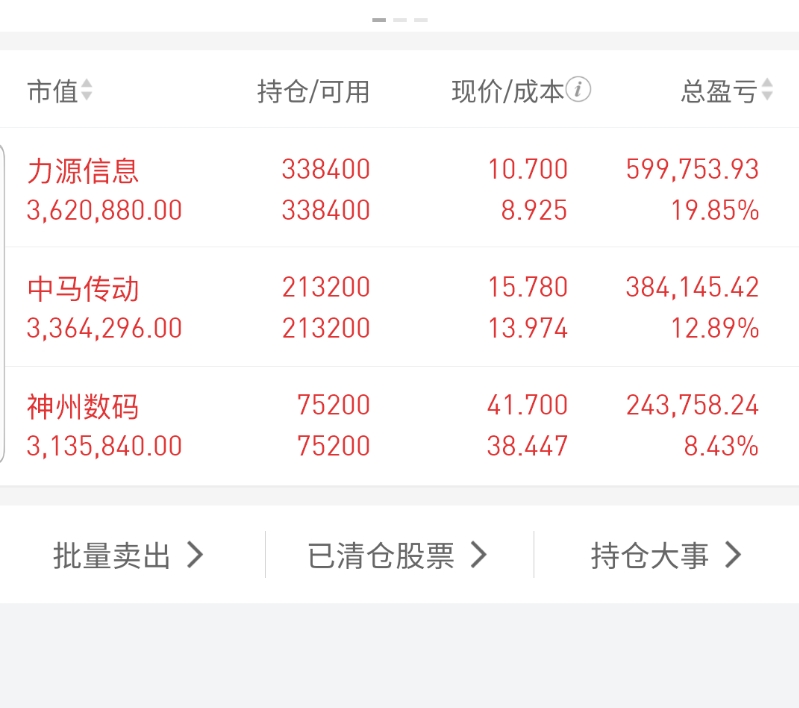The width and height of the screenshot is (799, 708).
Task: Select the 力源信息 stock row
Action: 83,171
